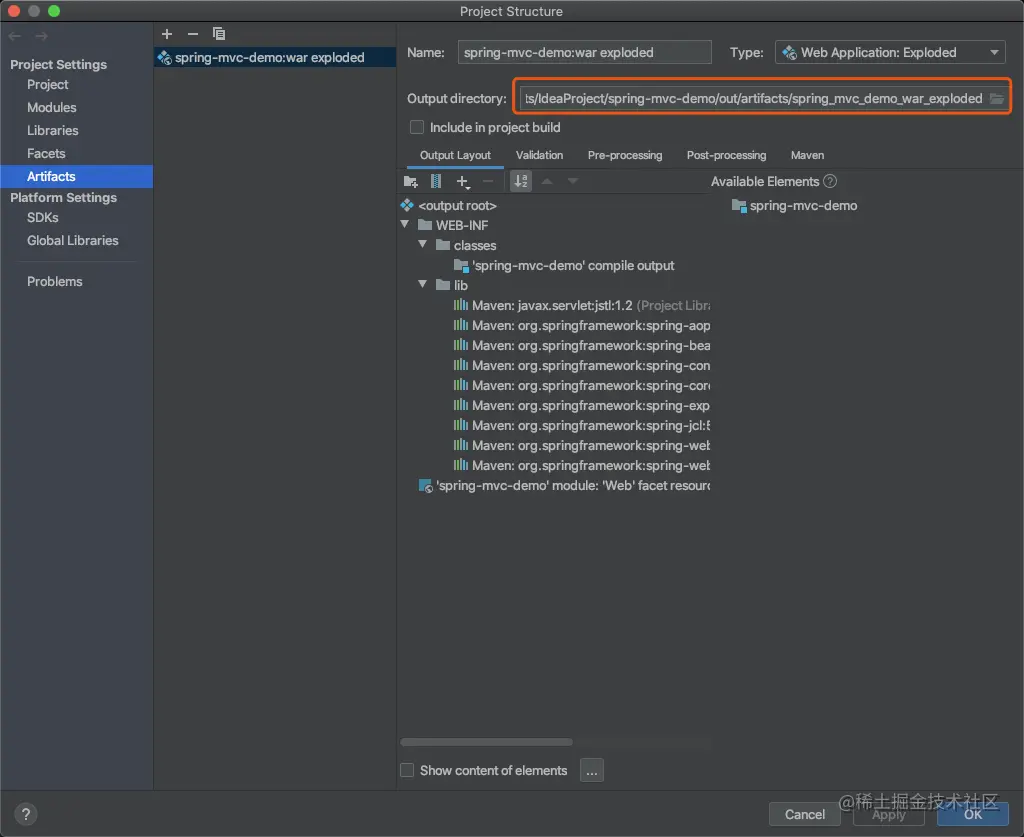This screenshot has width=1024, height=837.
Task: Switch to the Output Layout tab
Action: tap(455, 155)
